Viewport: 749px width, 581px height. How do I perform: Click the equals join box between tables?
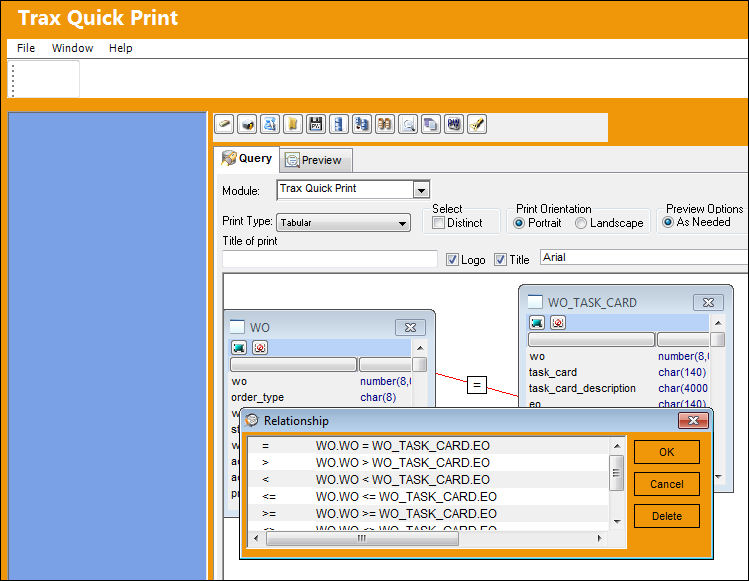pyautogui.click(x=477, y=385)
